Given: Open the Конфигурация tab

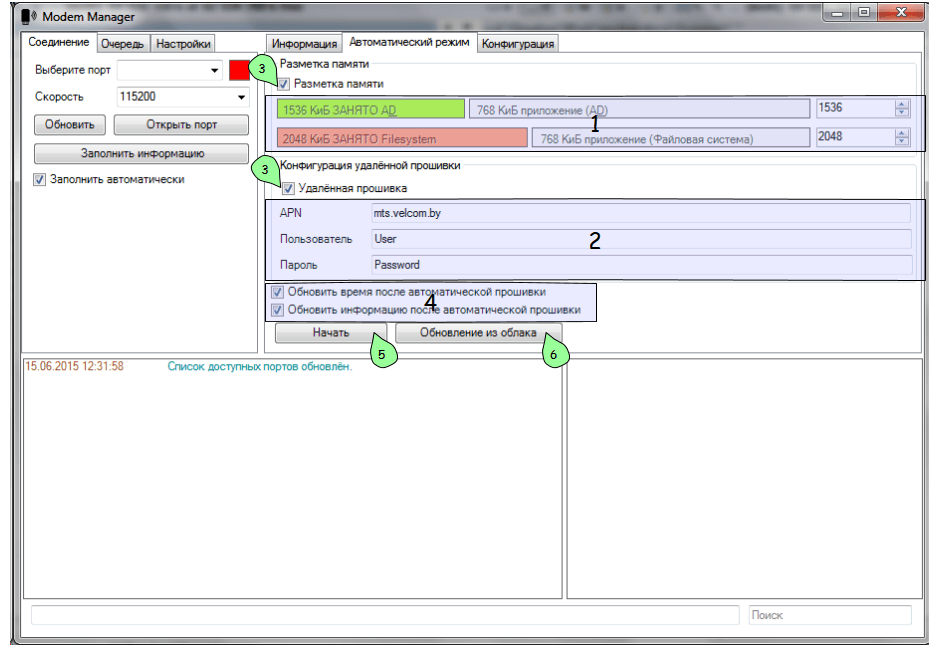Looking at the screenshot, I should [518, 44].
